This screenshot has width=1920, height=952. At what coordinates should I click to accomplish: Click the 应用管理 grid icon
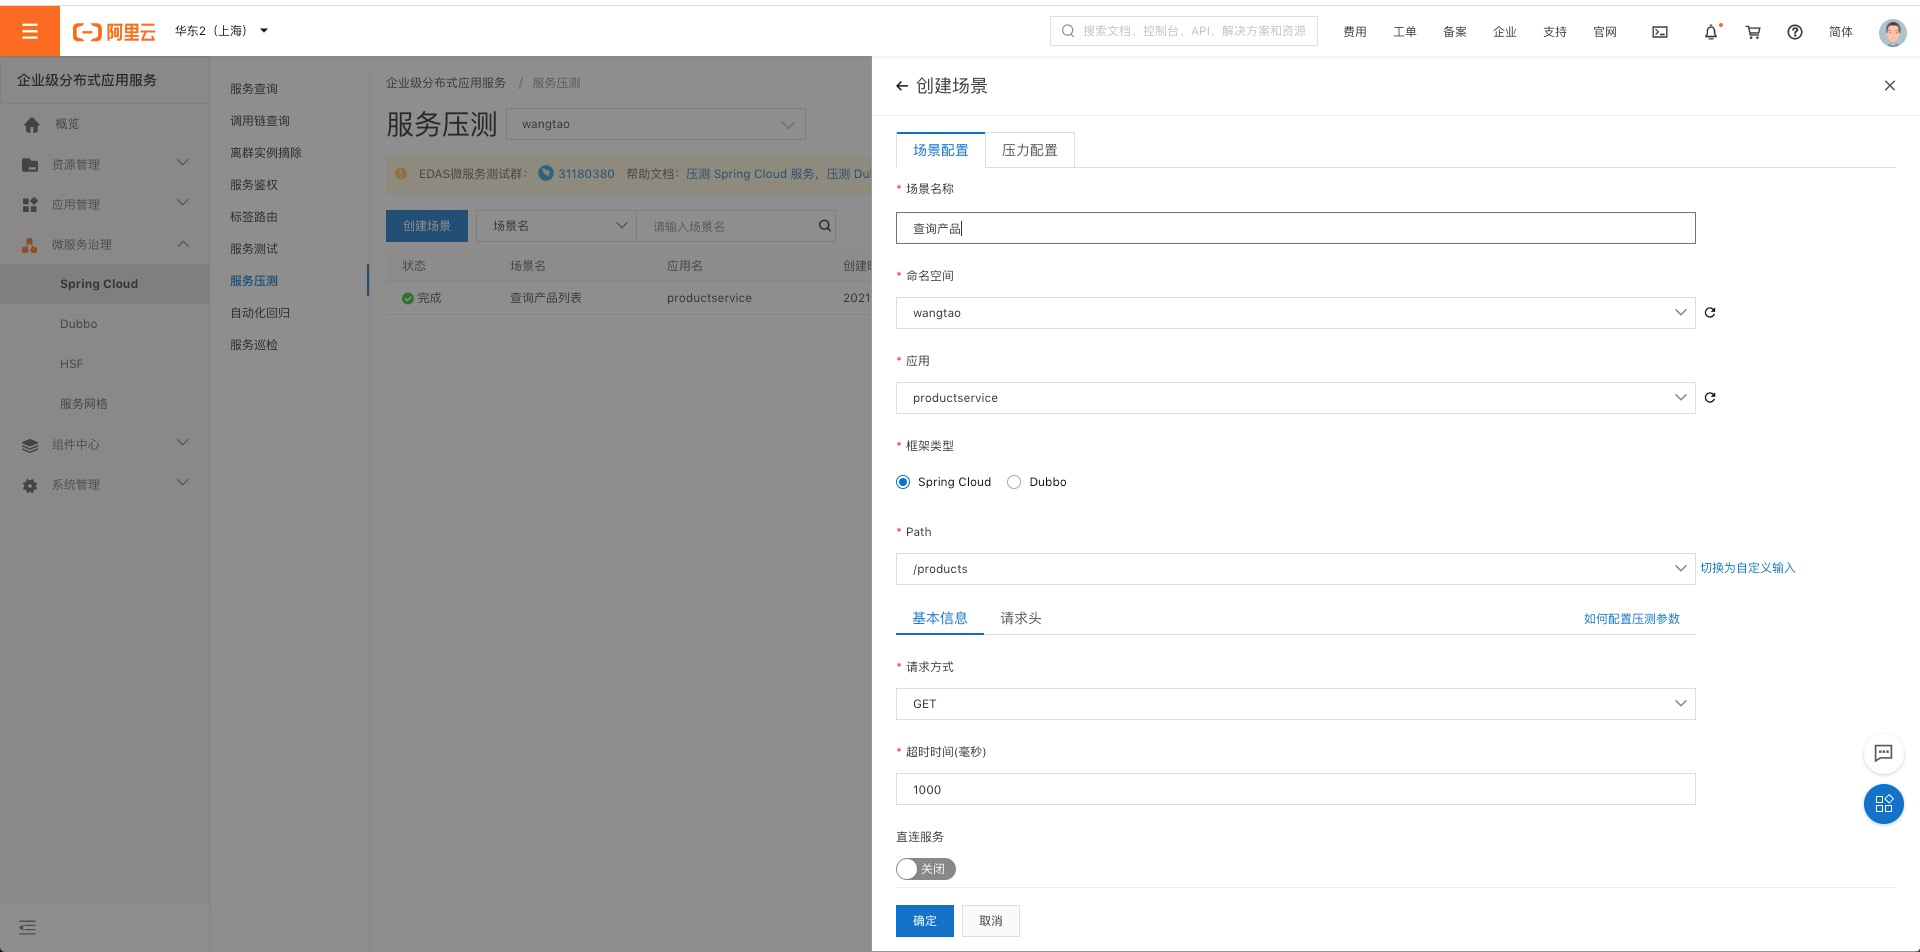coord(30,205)
